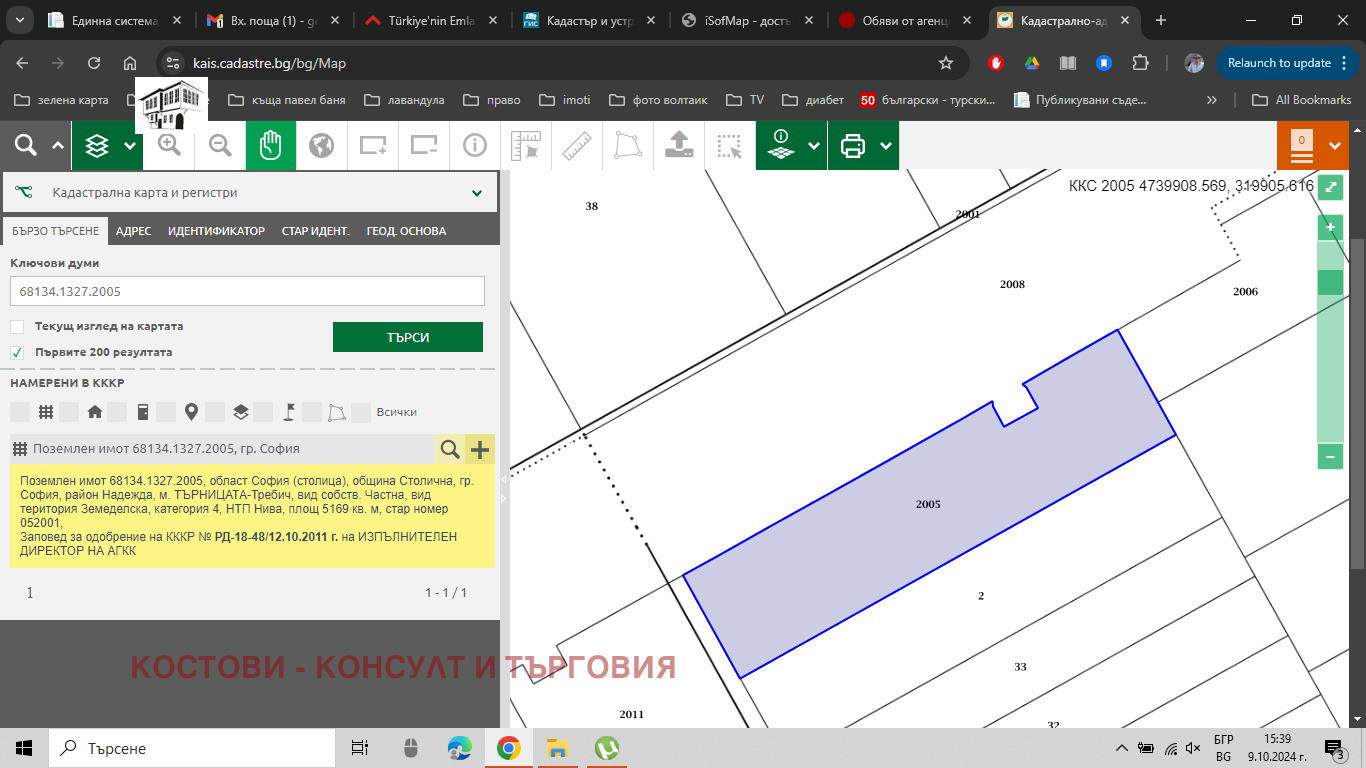1366x768 pixels.
Task: Show full extent with globe icon
Action: click(321, 146)
